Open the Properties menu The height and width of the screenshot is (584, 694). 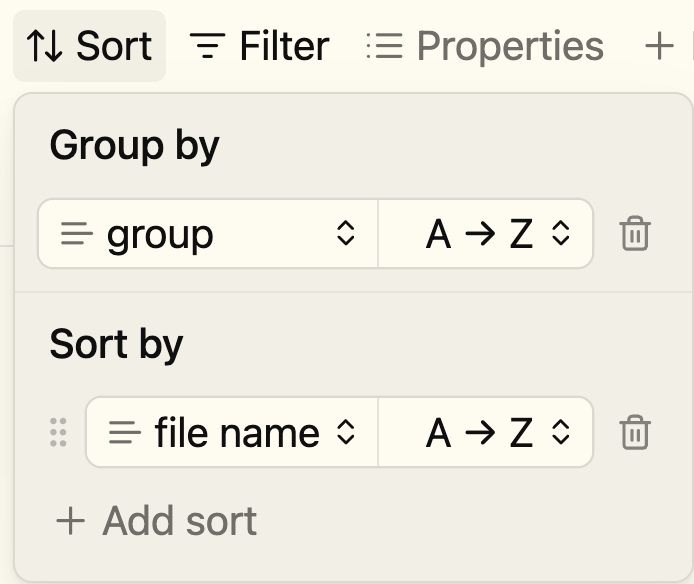pos(509,46)
